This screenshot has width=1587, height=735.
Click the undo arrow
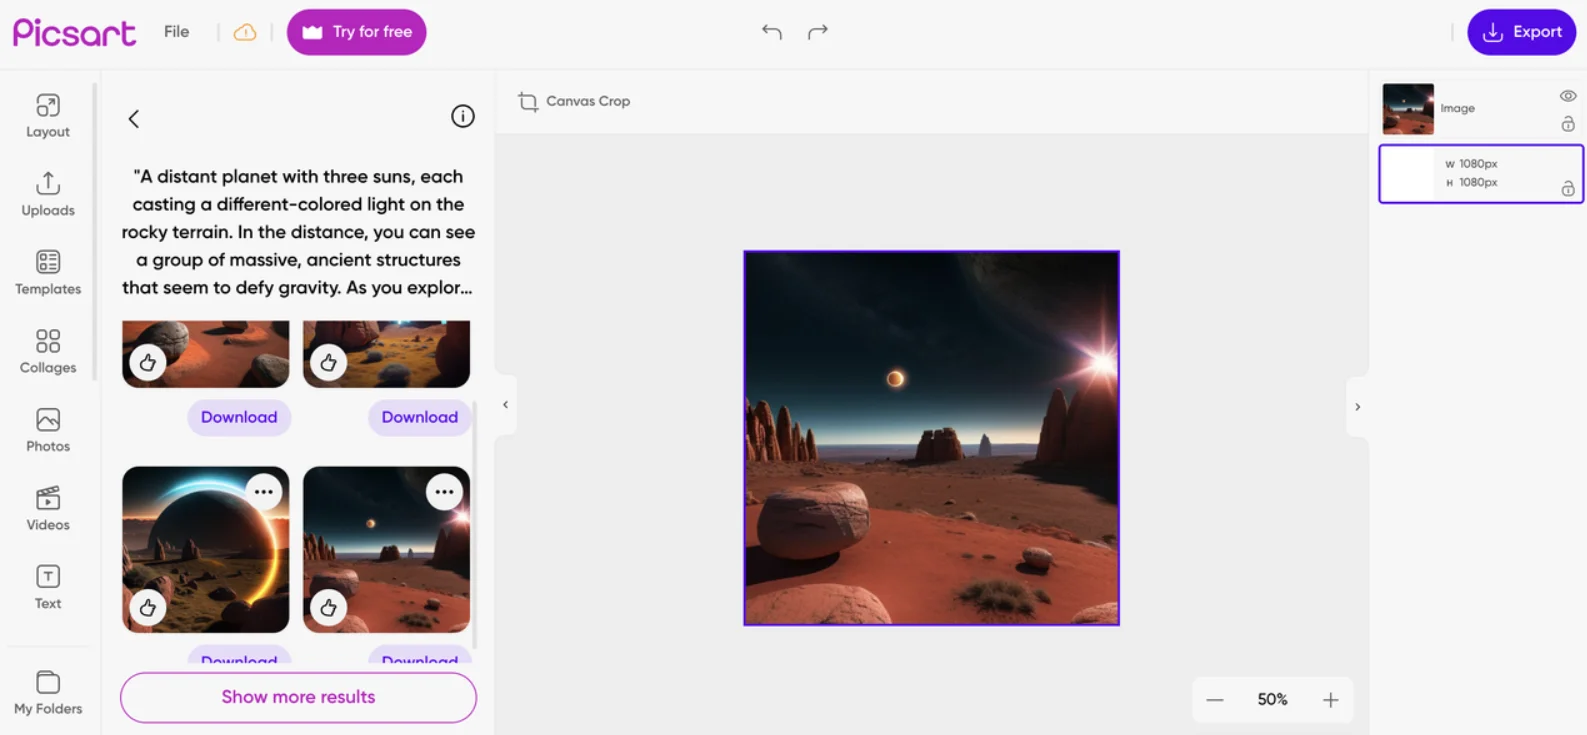point(771,32)
